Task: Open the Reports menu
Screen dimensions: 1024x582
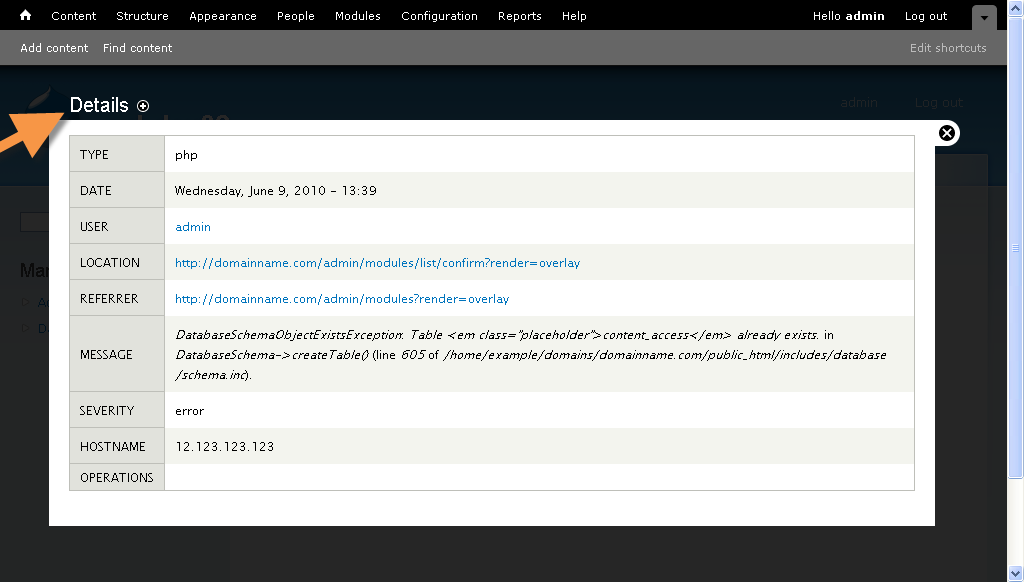Action: pos(519,16)
